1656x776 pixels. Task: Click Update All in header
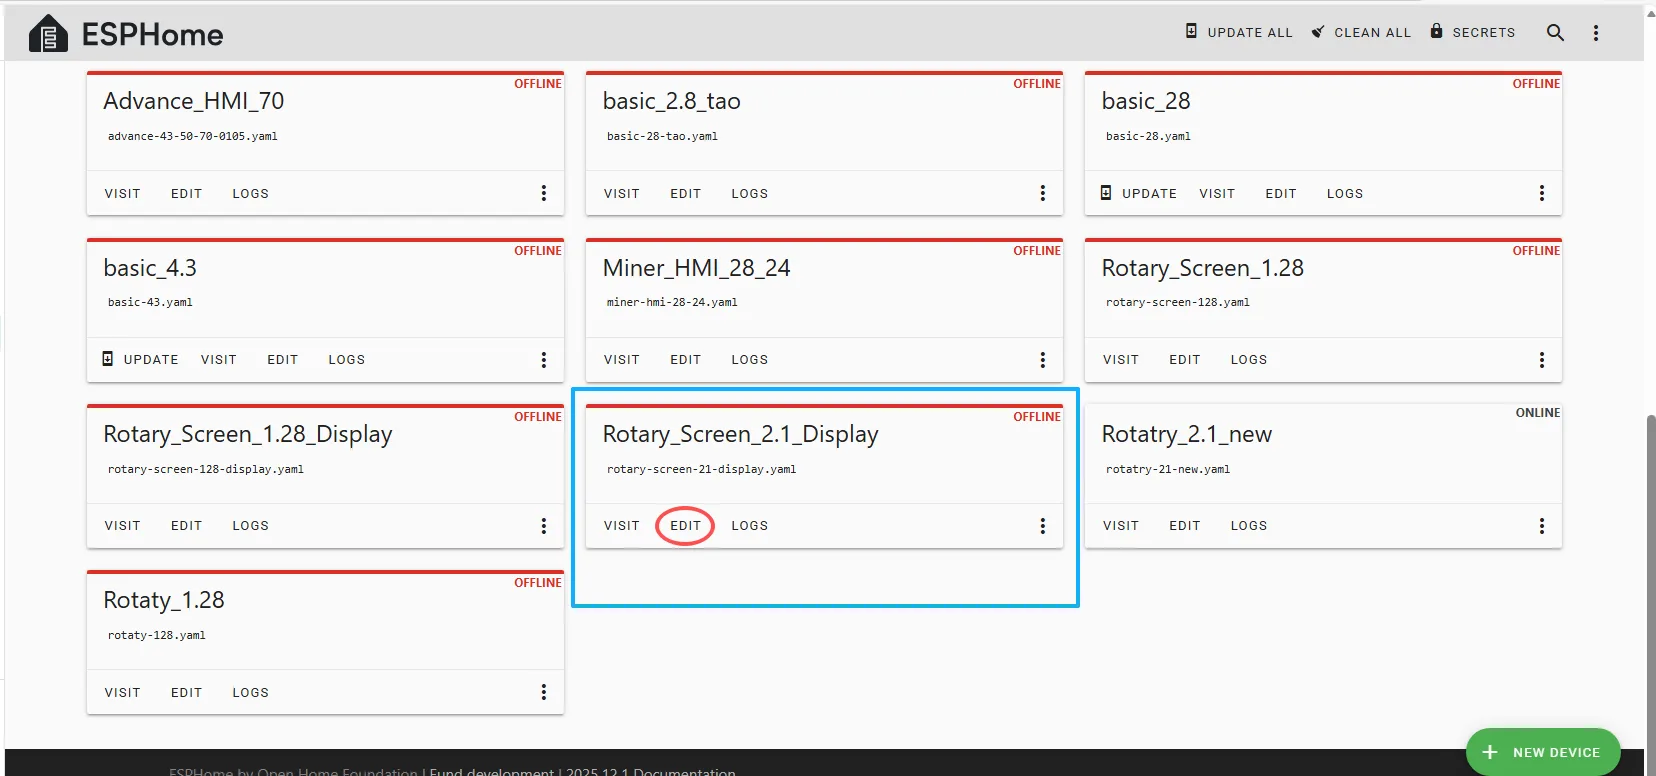[1239, 32]
